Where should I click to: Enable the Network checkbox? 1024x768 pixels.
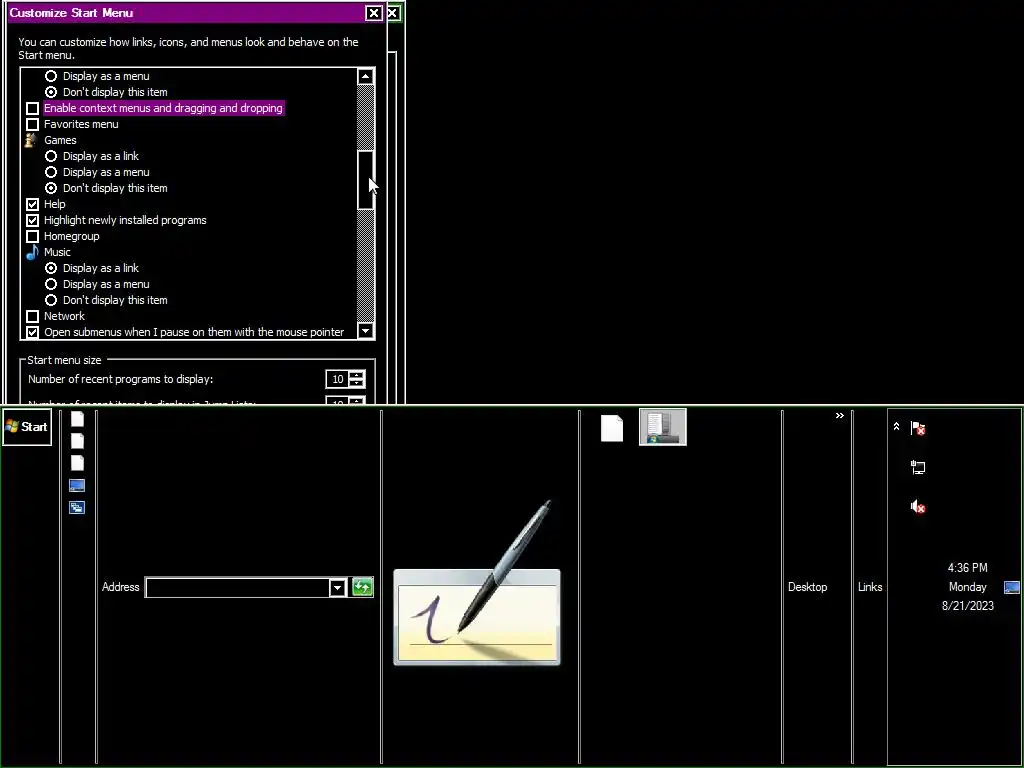[x=32, y=316]
